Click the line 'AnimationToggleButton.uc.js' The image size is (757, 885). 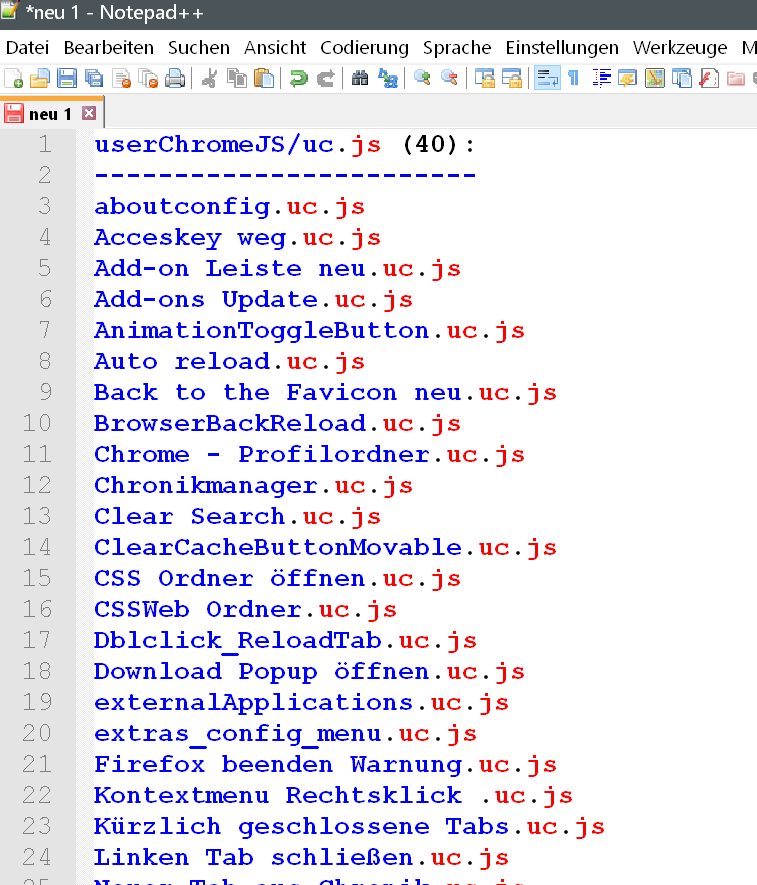(309, 331)
